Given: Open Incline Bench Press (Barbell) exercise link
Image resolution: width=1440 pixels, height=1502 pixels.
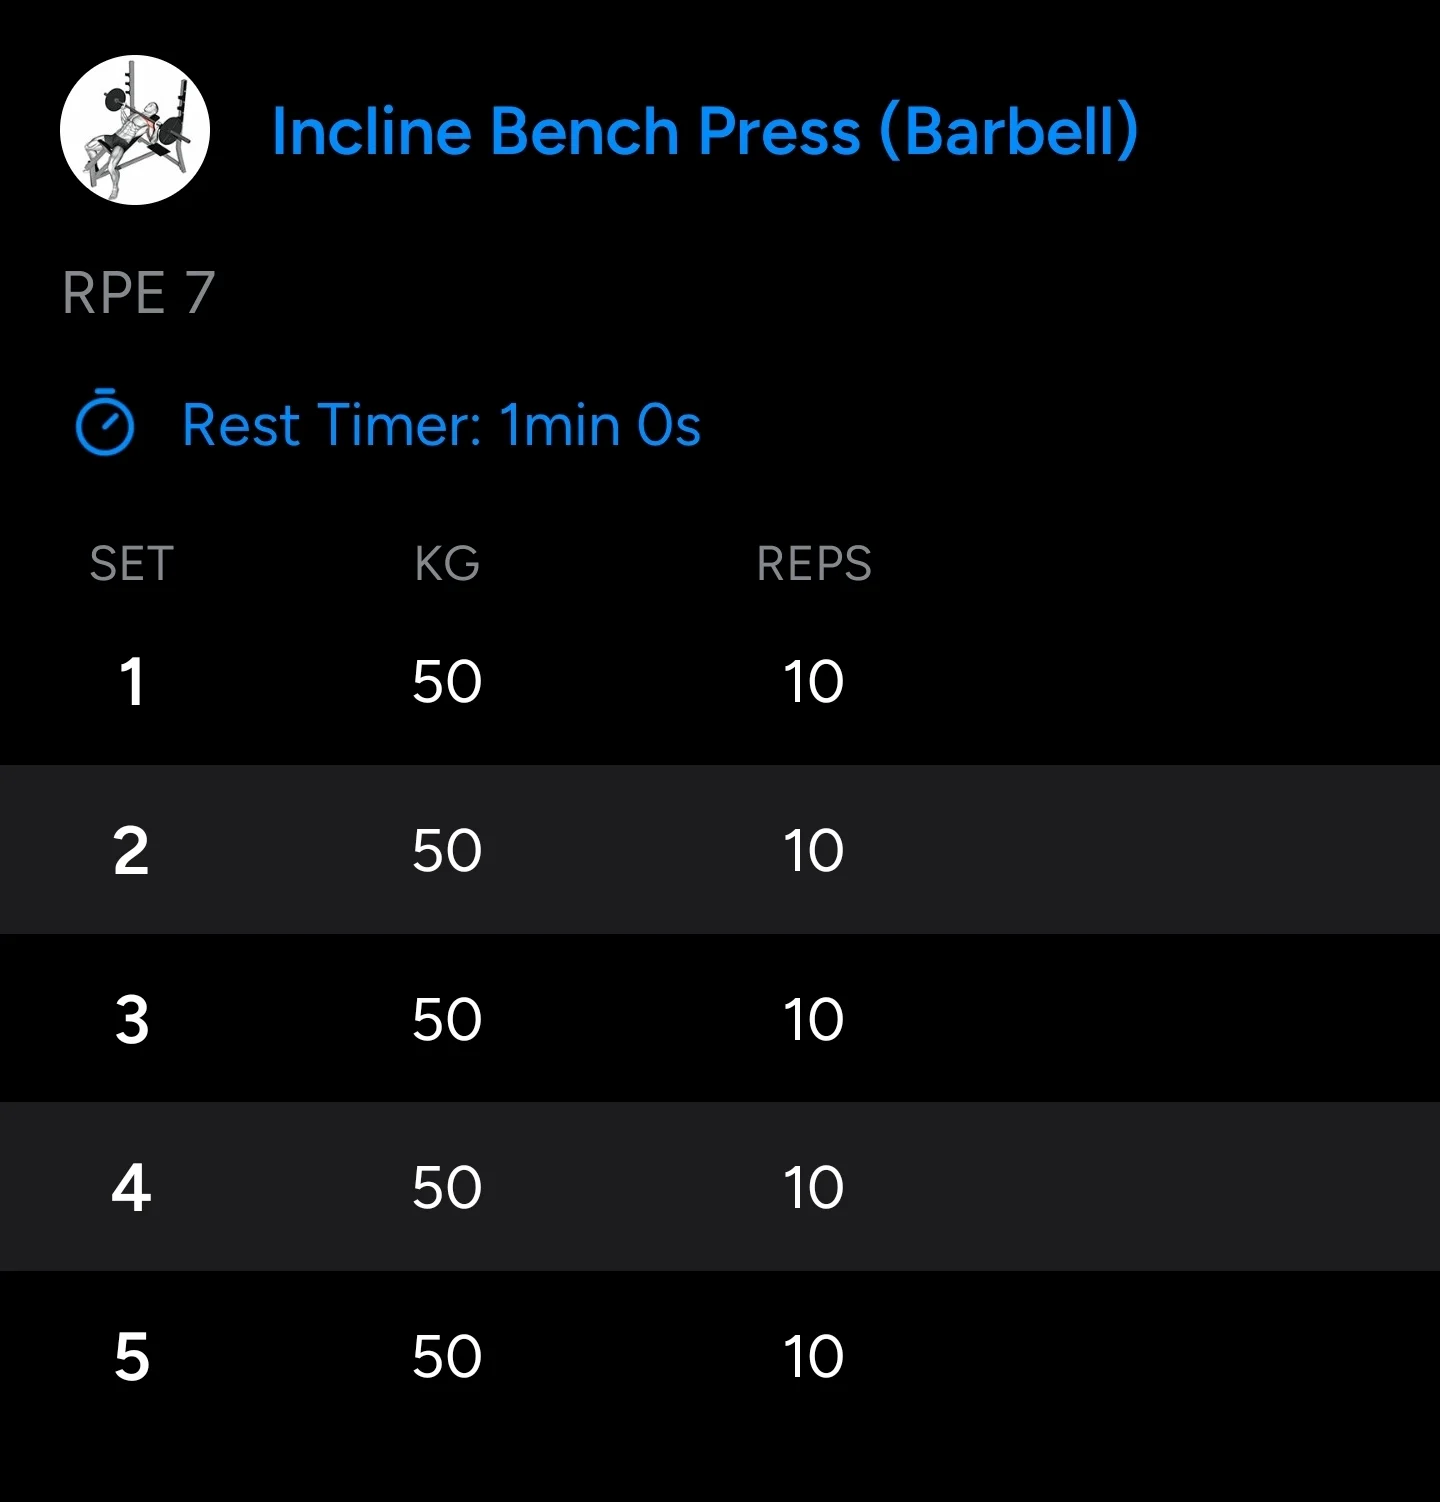Looking at the screenshot, I should point(705,132).
